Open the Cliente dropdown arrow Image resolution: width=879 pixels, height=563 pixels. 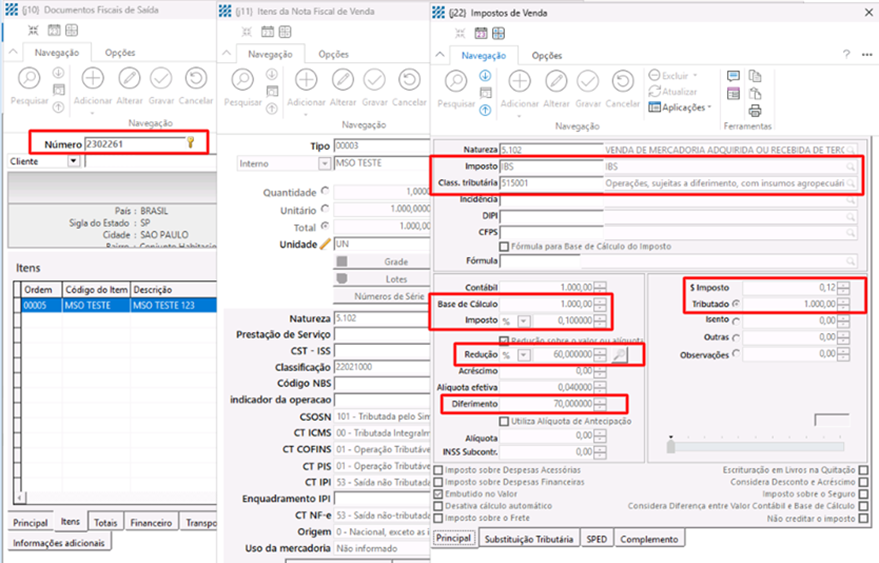click(73, 161)
